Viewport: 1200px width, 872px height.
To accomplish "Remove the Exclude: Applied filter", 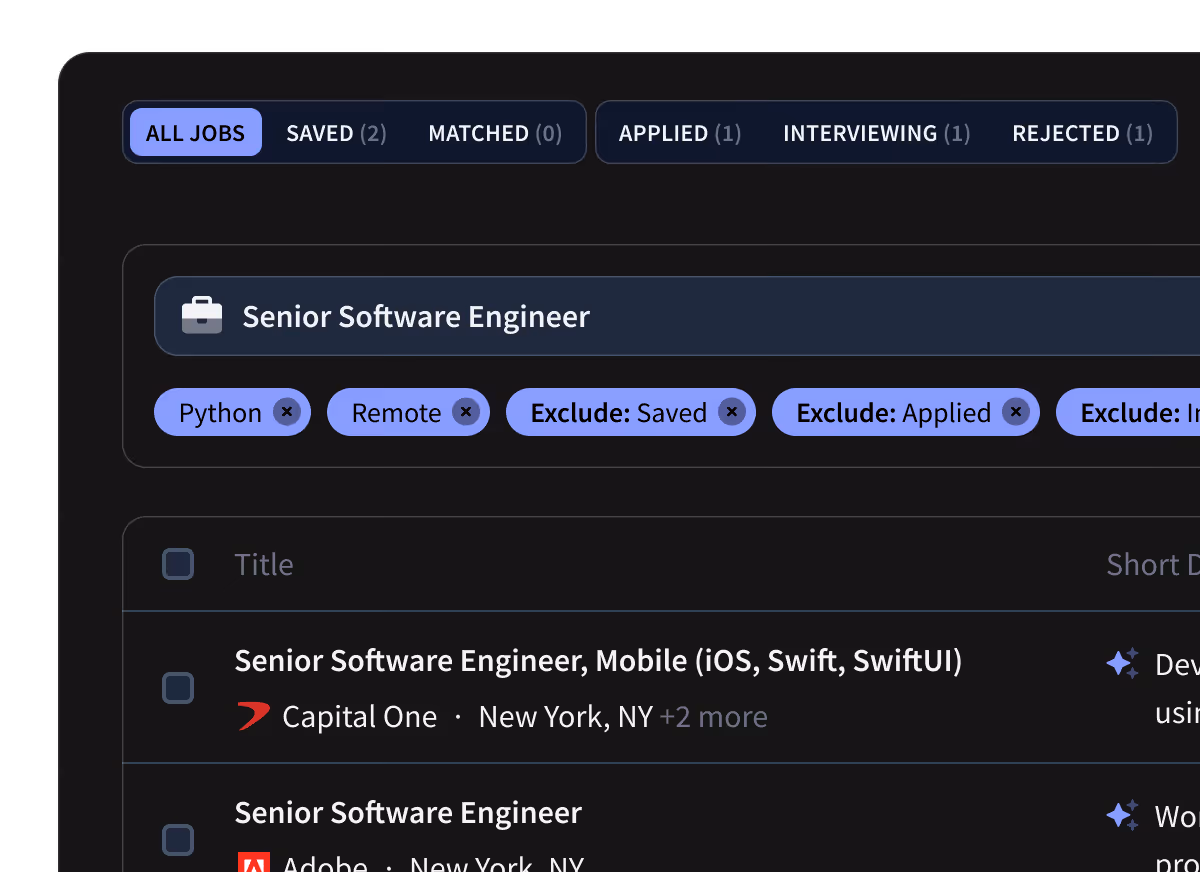I will pyautogui.click(x=1016, y=412).
